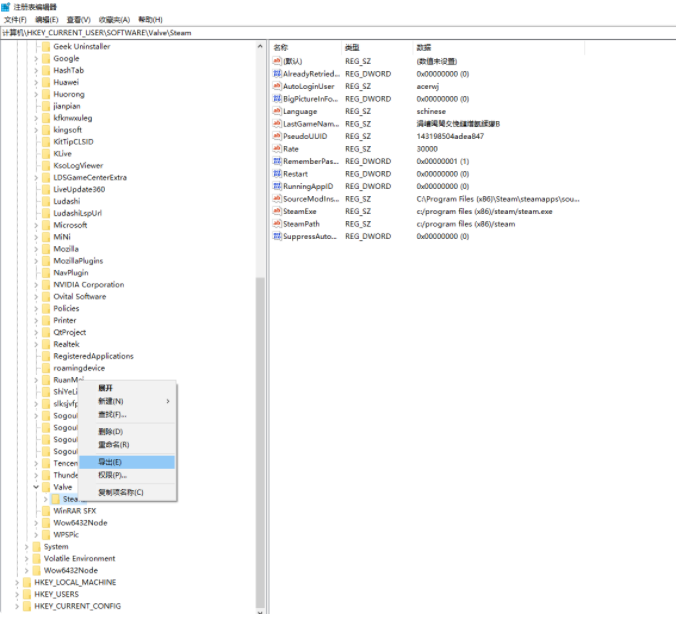
Task: Choose 重命名(R) in context menu
Action: click(127, 445)
